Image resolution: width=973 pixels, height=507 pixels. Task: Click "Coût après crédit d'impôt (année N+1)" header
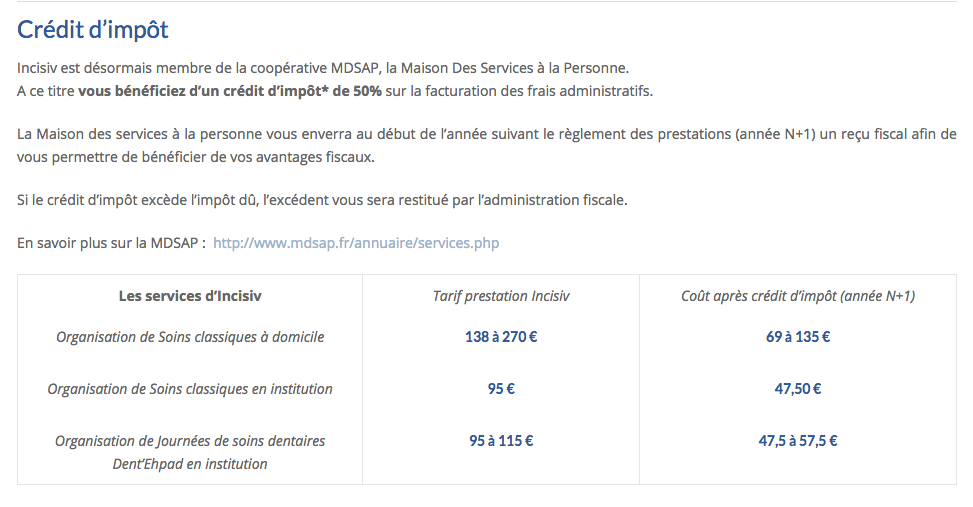pos(798,296)
